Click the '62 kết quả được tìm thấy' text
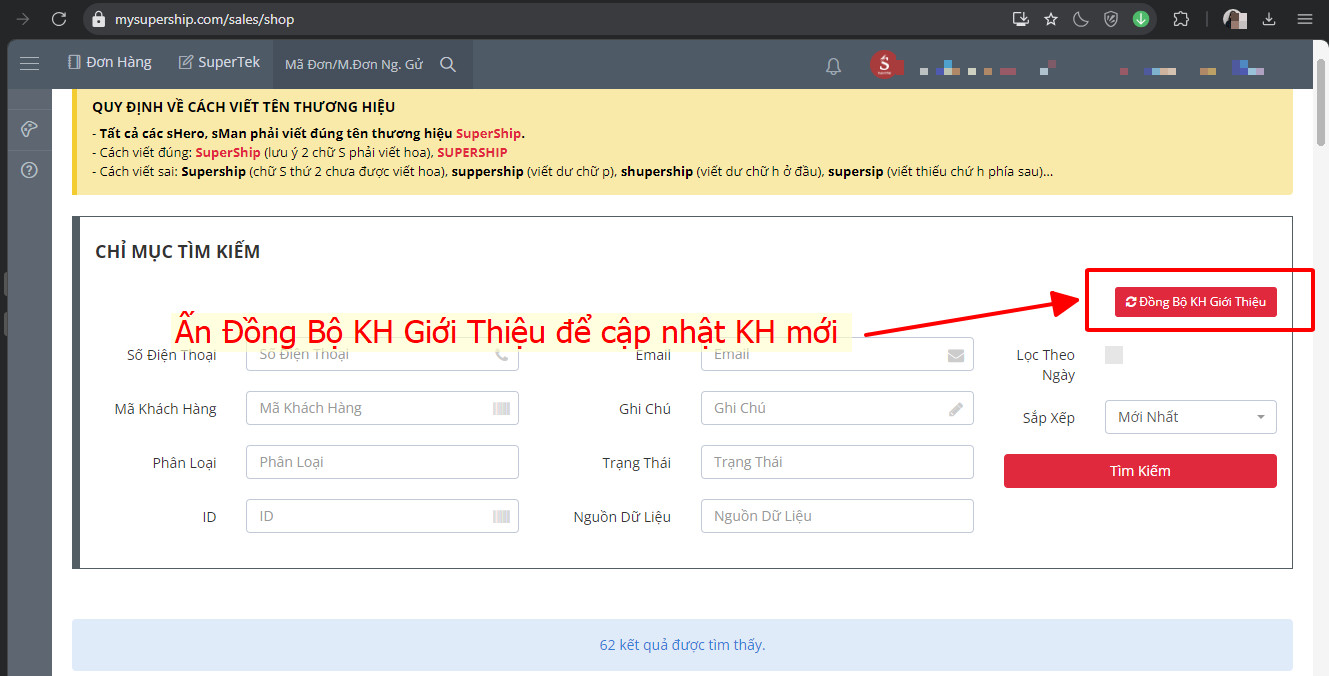Viewport: 1329px width, 676px height. (x=682, y=645)
